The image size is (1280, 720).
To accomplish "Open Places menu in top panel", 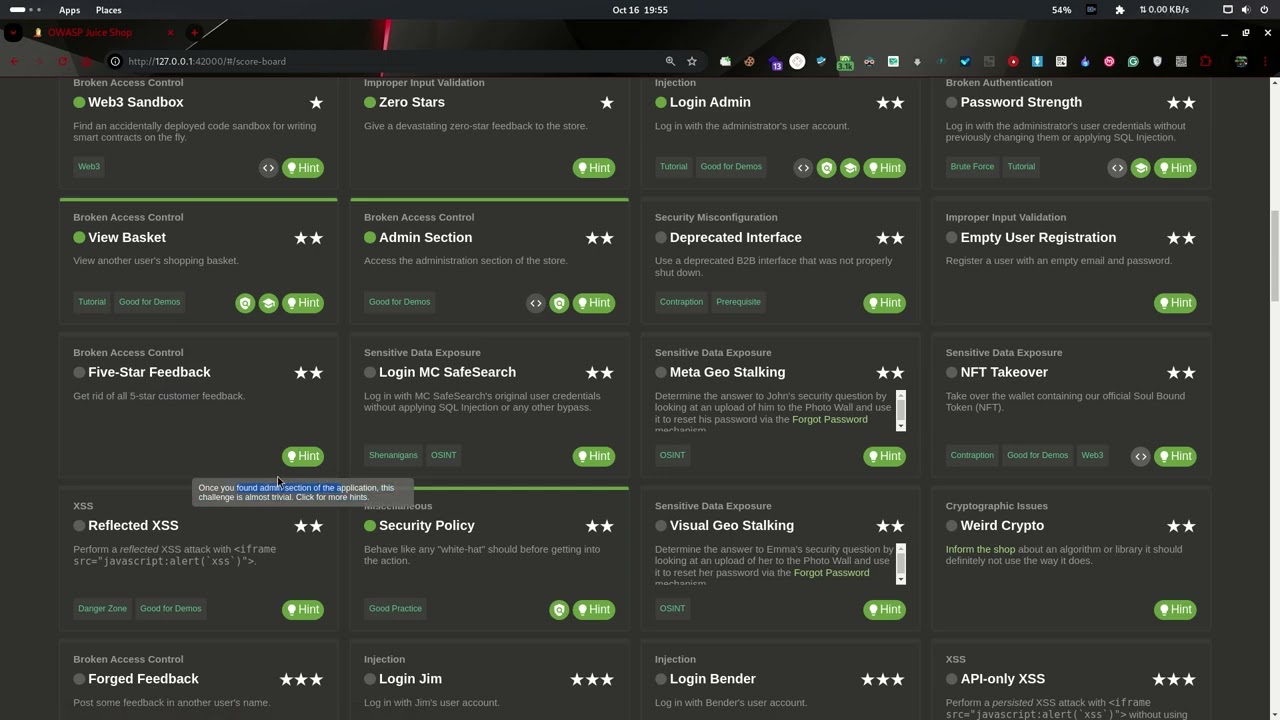I will (108, 10).
